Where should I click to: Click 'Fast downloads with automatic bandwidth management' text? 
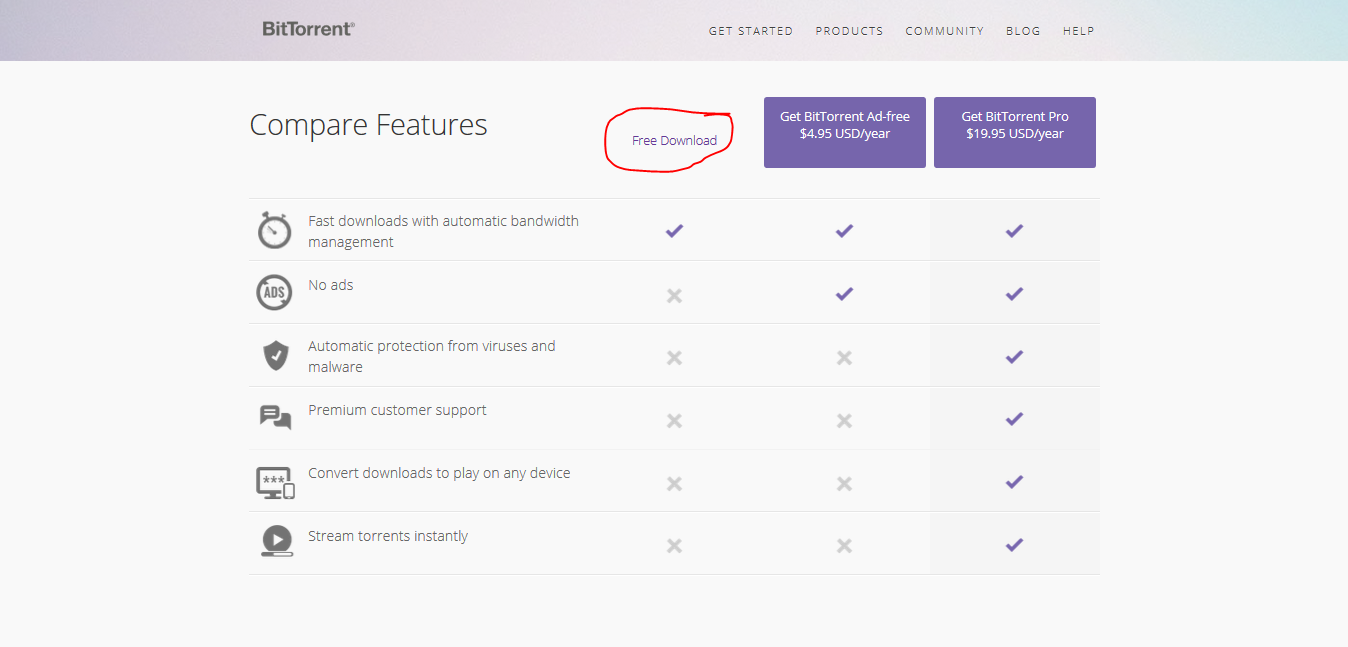(x=443, y=231)
